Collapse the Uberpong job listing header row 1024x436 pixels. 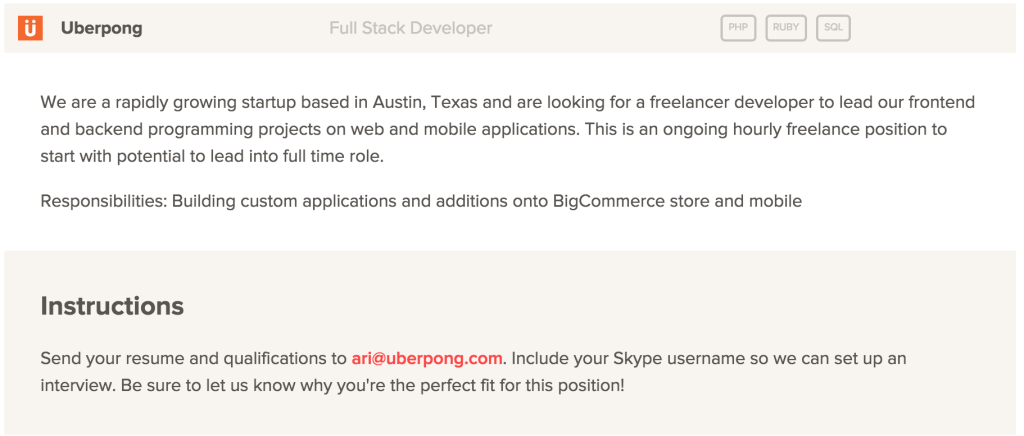click(x=512, y=28)
